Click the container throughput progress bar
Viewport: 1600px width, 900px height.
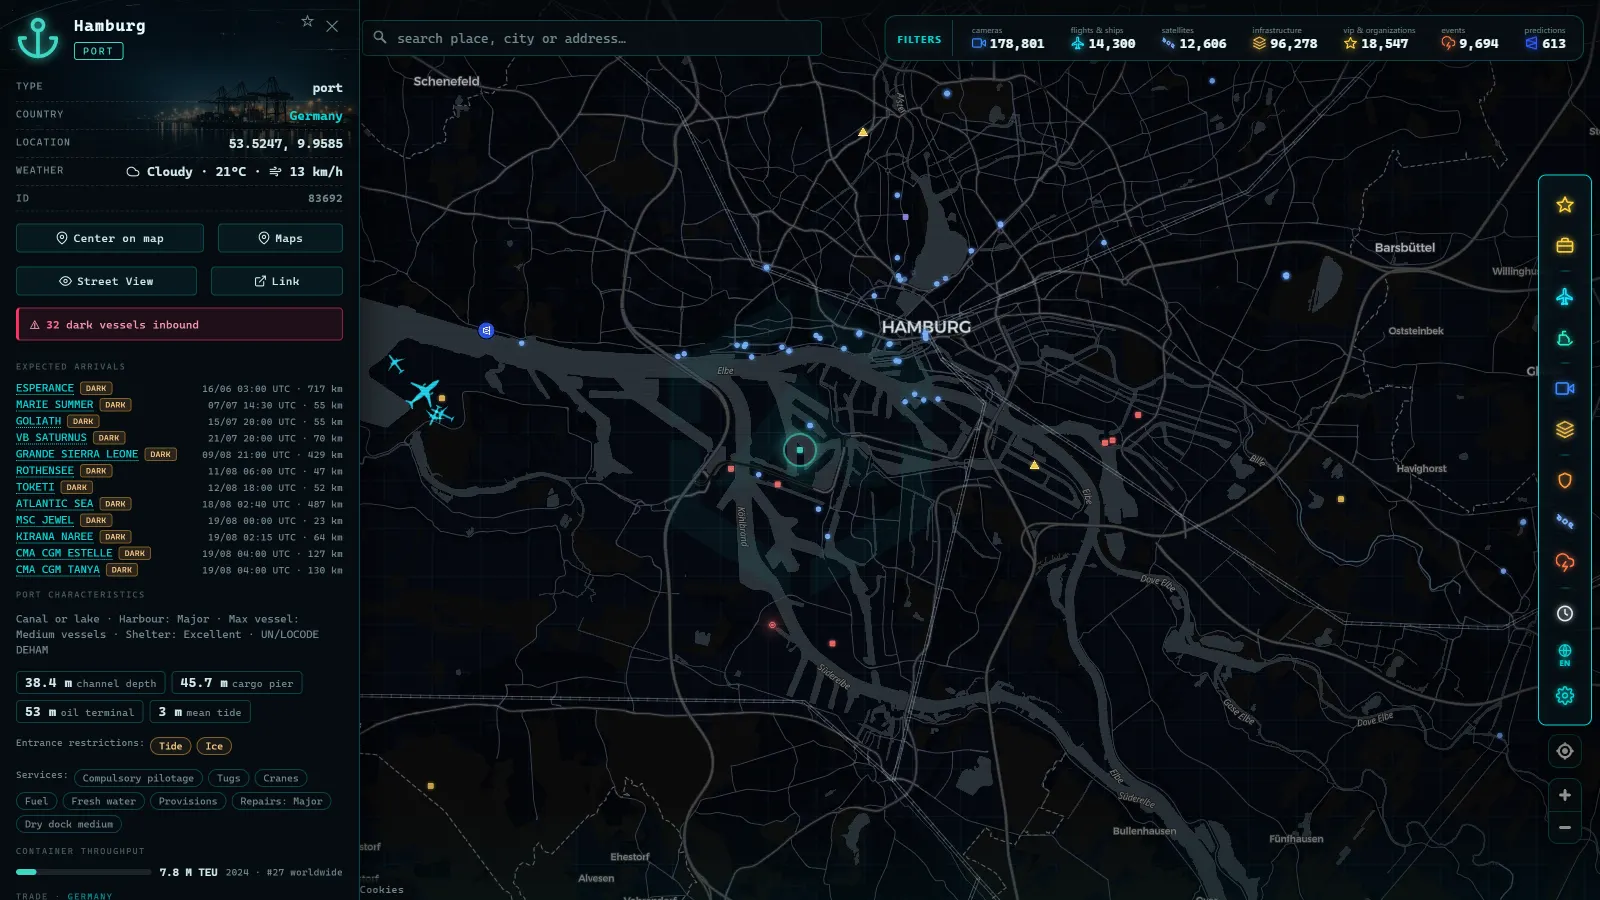click(x=83, y=872)
